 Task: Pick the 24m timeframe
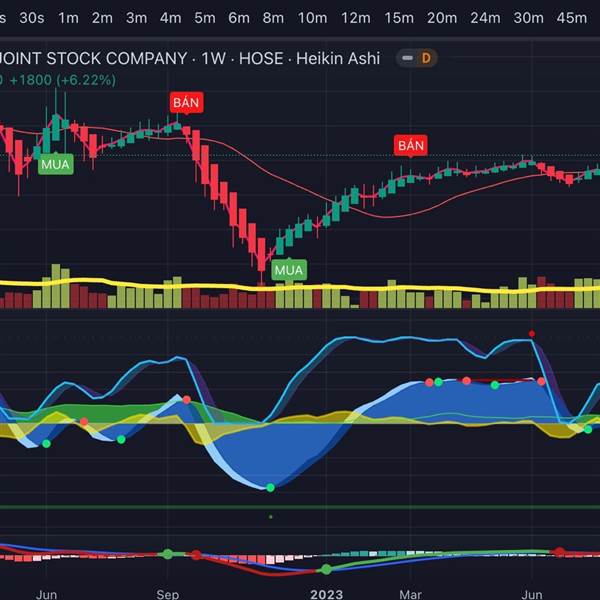click(x=485, y=18)
